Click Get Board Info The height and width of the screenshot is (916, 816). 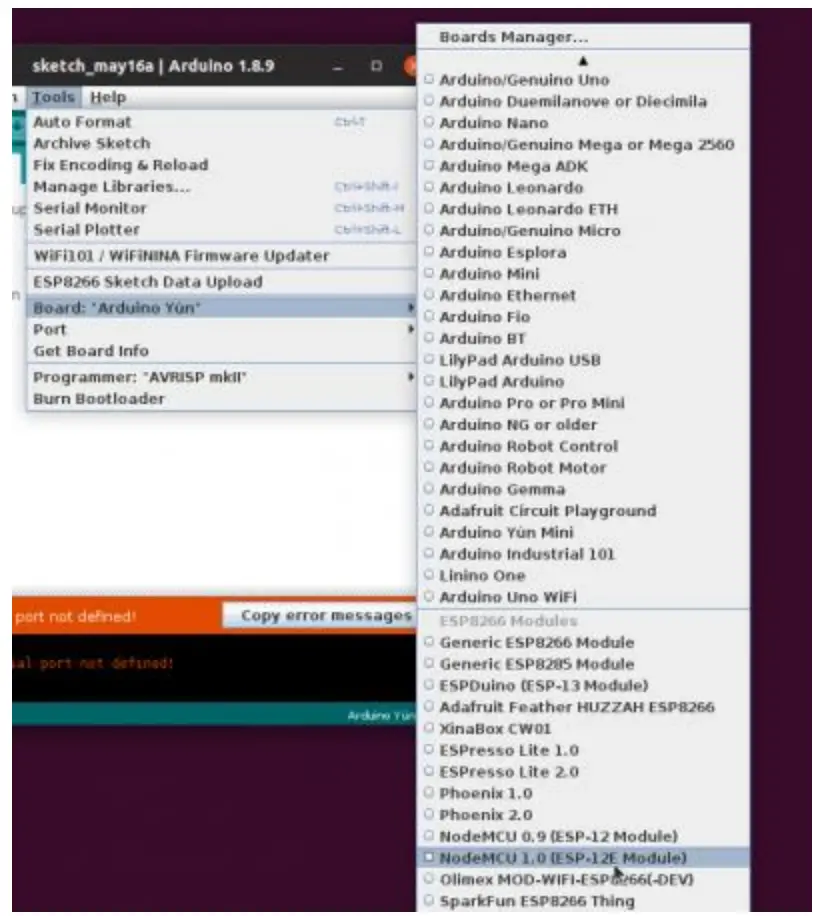[221, 351]
